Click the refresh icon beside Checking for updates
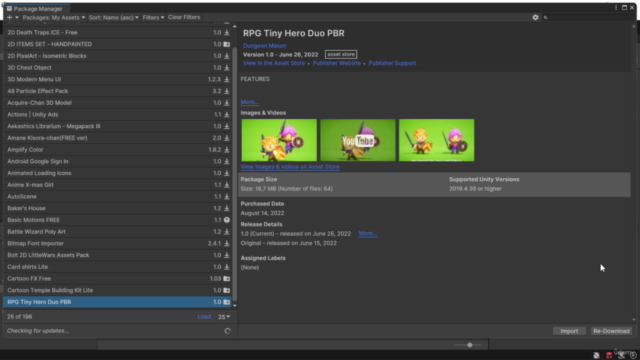Viewport: 640px width, 360px height. 227,331
